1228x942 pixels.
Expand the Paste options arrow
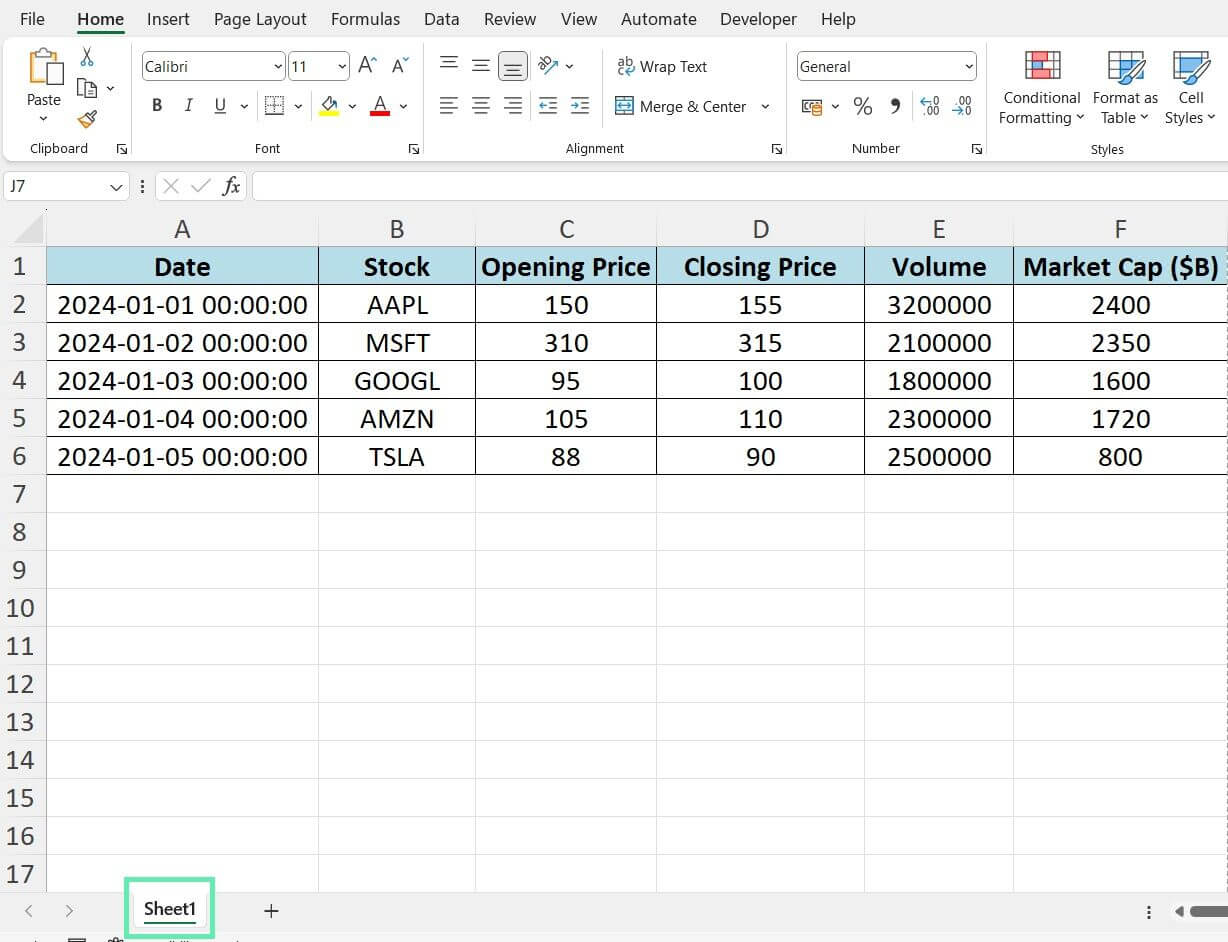pyautogui.click(x=44, y=119)
